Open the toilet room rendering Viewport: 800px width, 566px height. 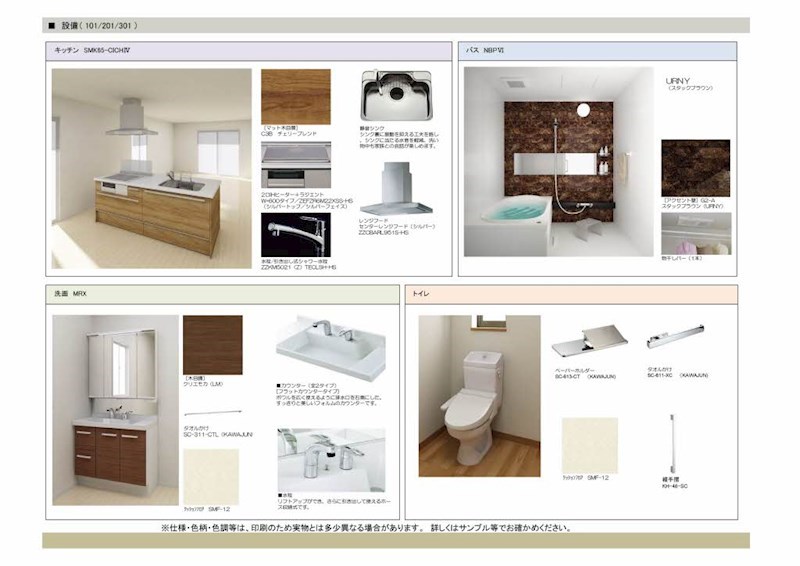click(x=479, y=396)
